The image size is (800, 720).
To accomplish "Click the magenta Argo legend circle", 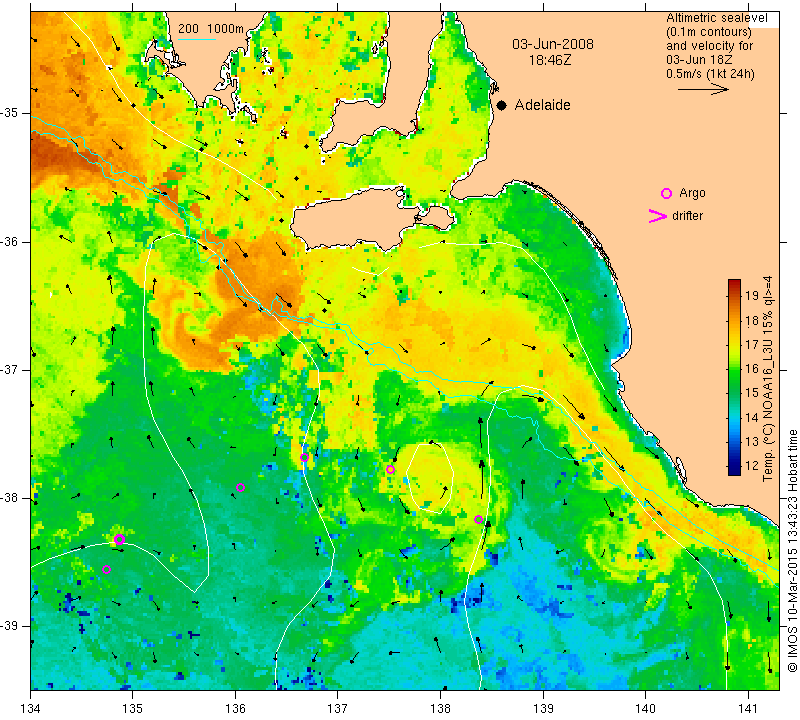I will 666,193.
